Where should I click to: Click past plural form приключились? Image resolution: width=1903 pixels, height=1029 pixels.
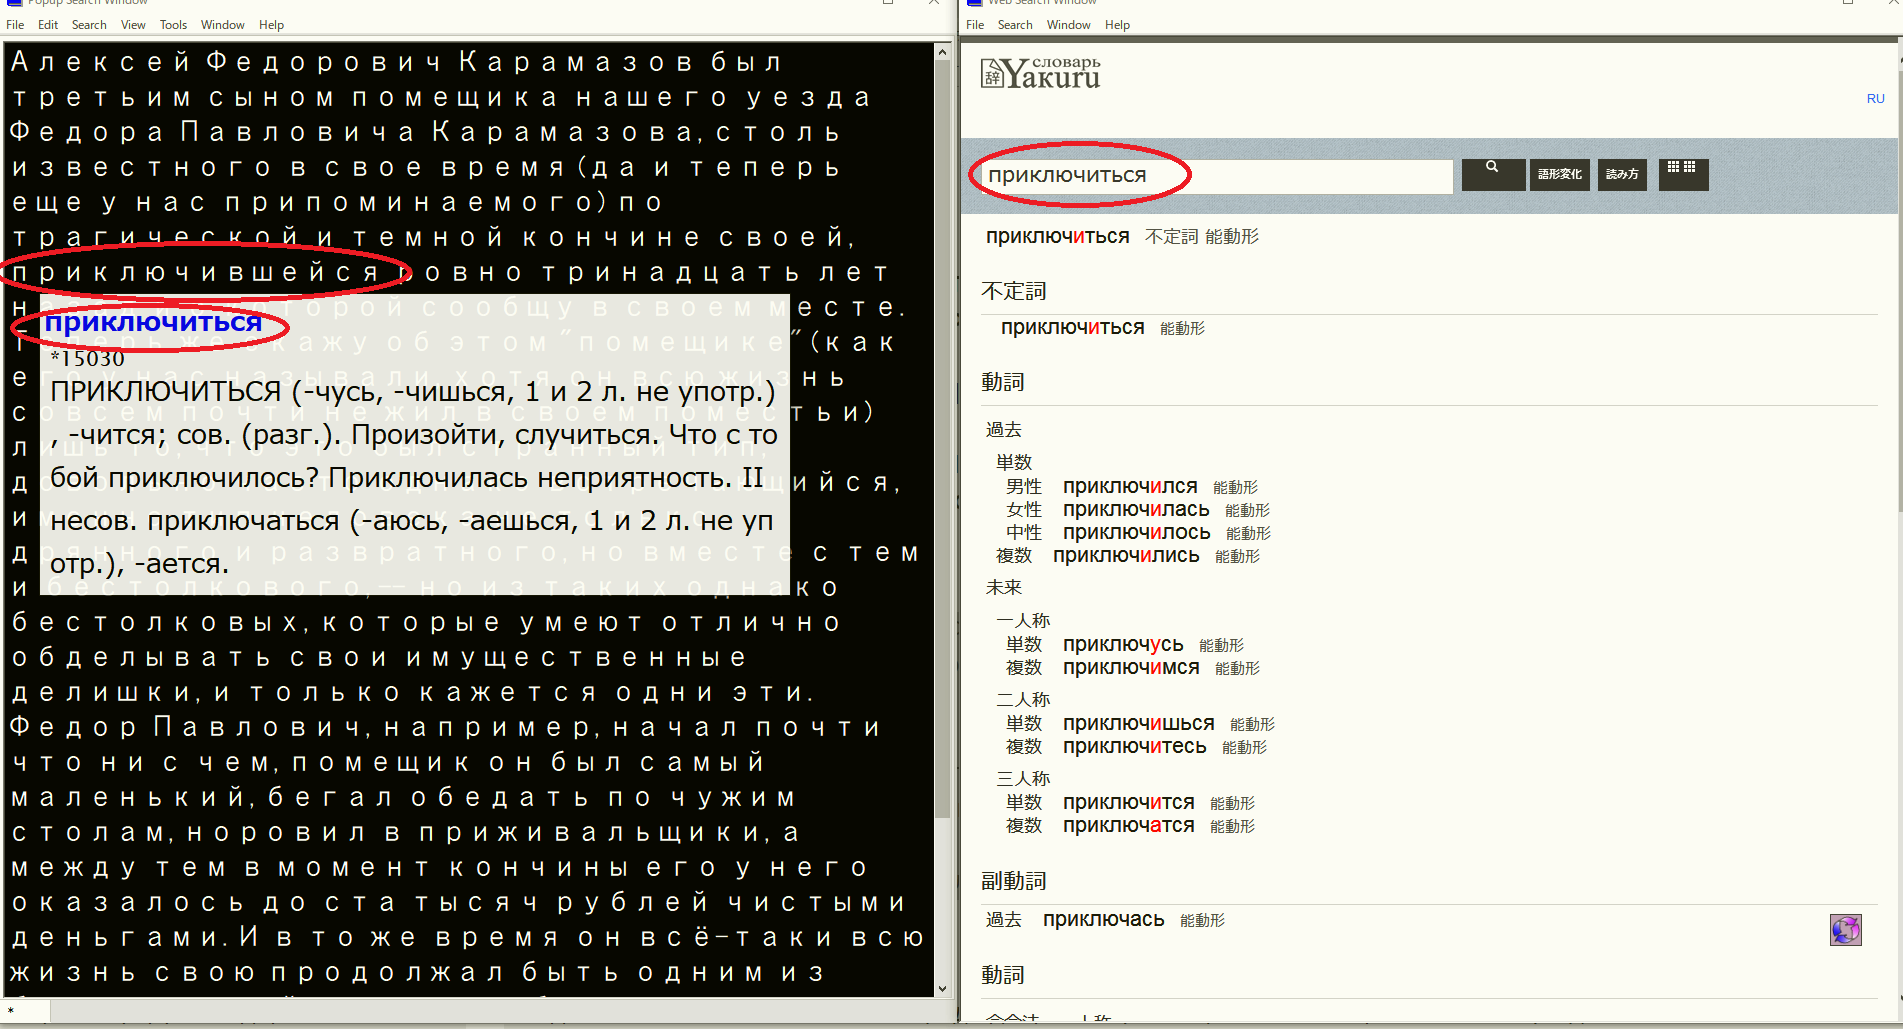click(x=1126, y=555)
